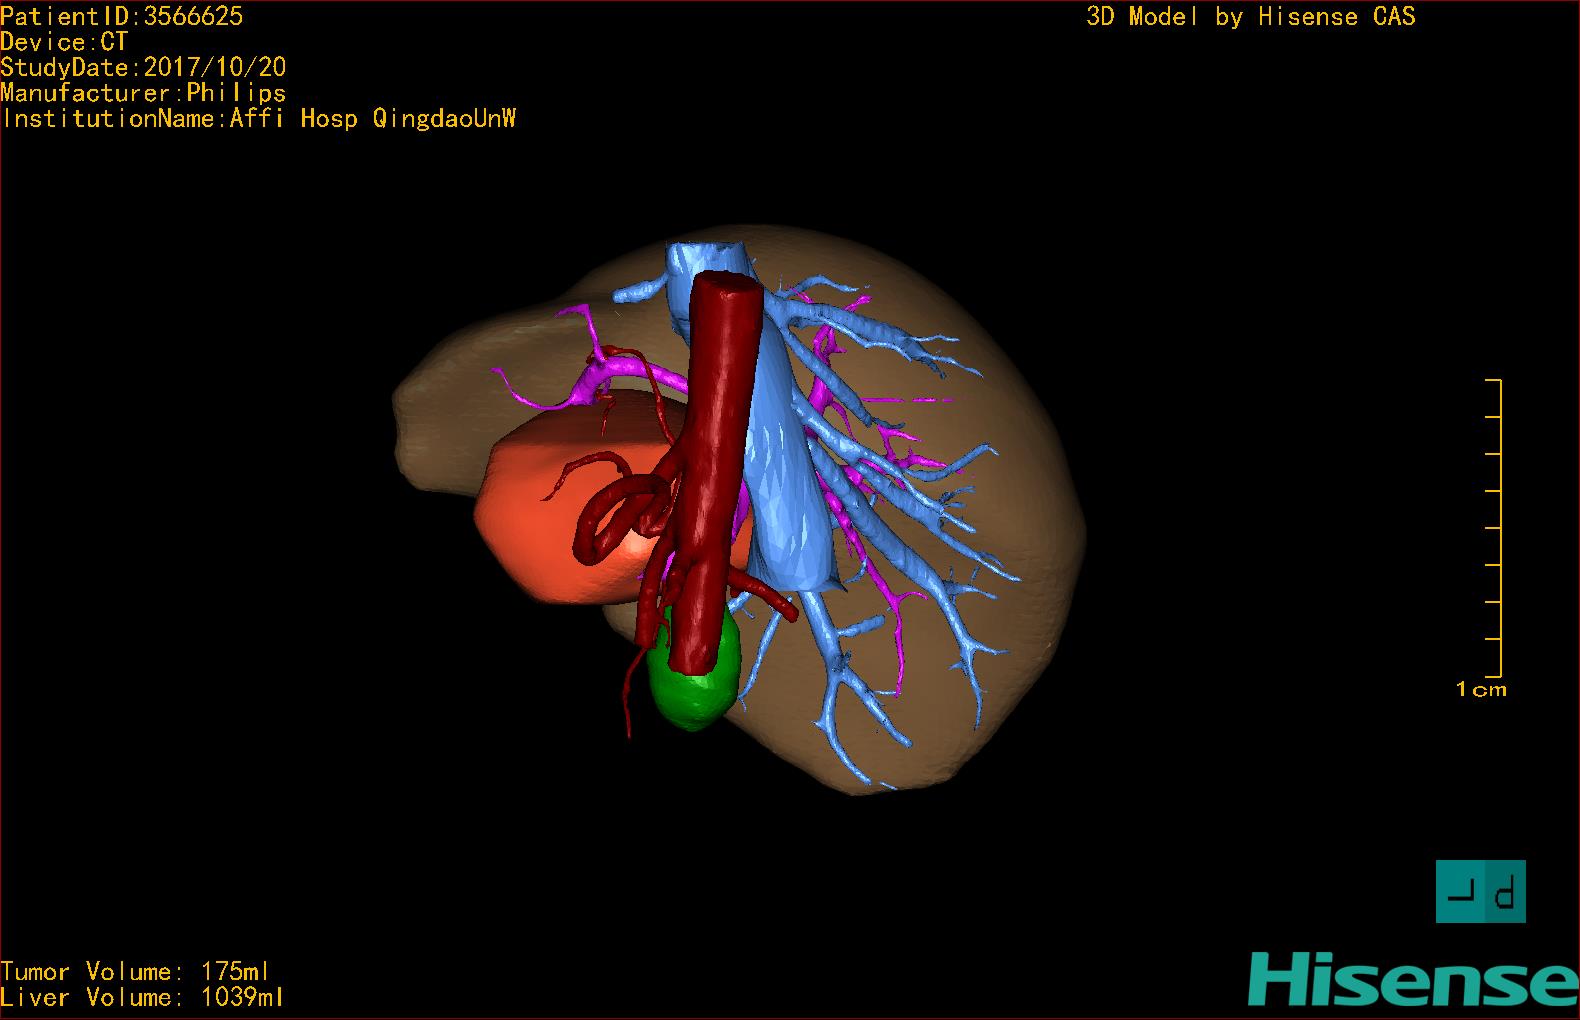1580x1020 pixels.
Task: Click the "Liver Volume: 1039ml" readout
Action: [x=142, y=997]
